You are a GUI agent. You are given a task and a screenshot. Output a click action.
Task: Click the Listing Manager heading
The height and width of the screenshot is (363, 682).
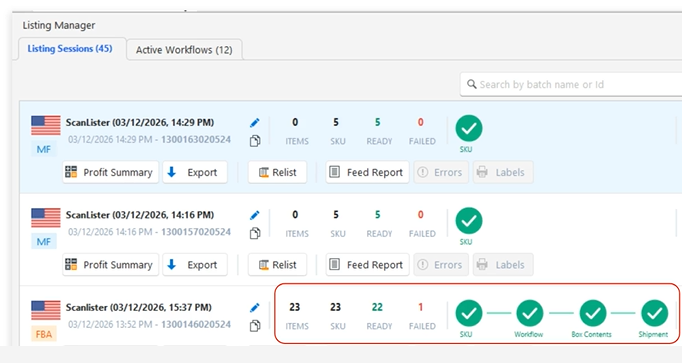tap(59, 25)
